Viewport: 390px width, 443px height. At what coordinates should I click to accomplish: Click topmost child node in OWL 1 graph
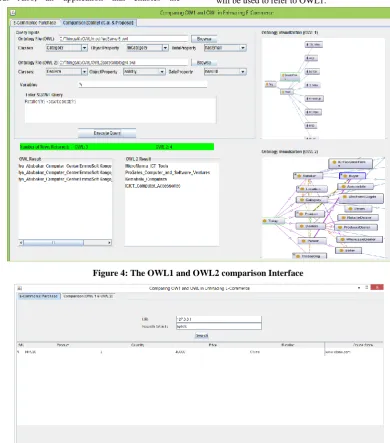314,44
